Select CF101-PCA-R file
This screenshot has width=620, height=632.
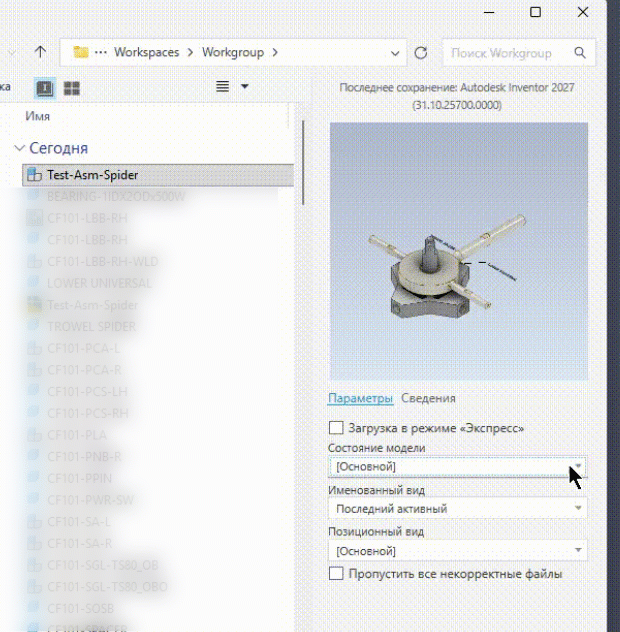coord(84,370)
